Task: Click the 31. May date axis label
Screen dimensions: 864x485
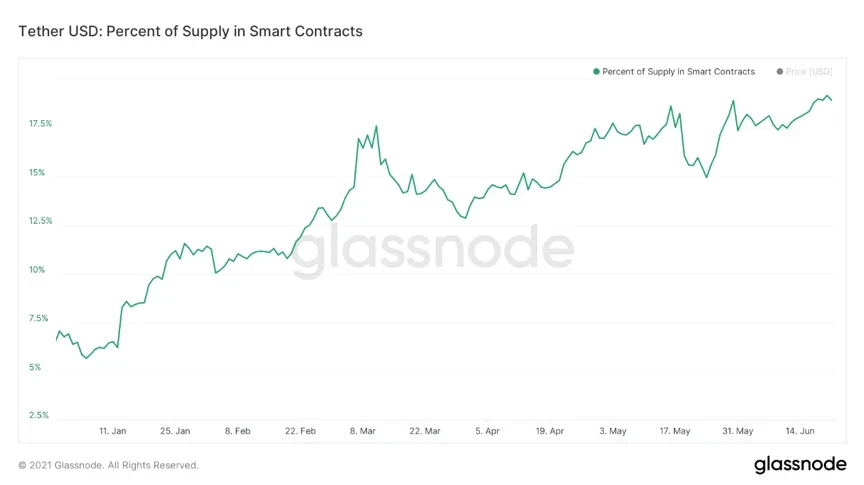Action: (738, 431)
